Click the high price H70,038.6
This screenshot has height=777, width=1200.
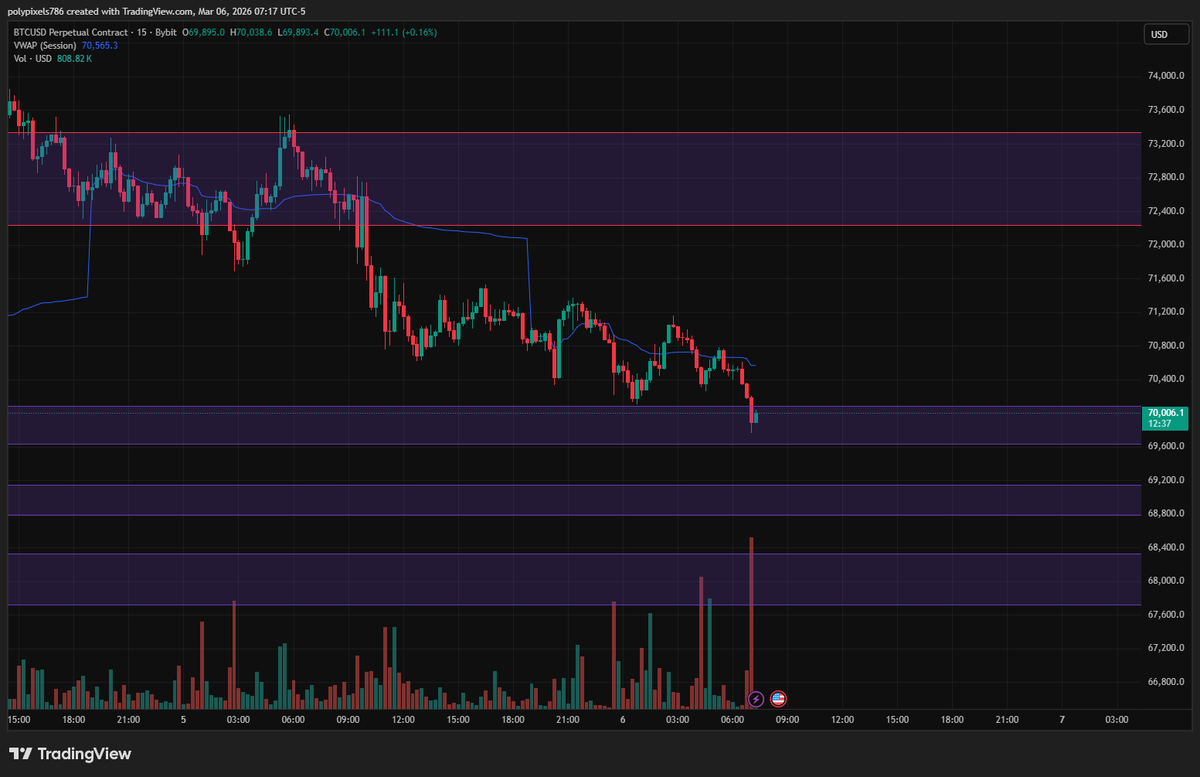click(253, 32)
